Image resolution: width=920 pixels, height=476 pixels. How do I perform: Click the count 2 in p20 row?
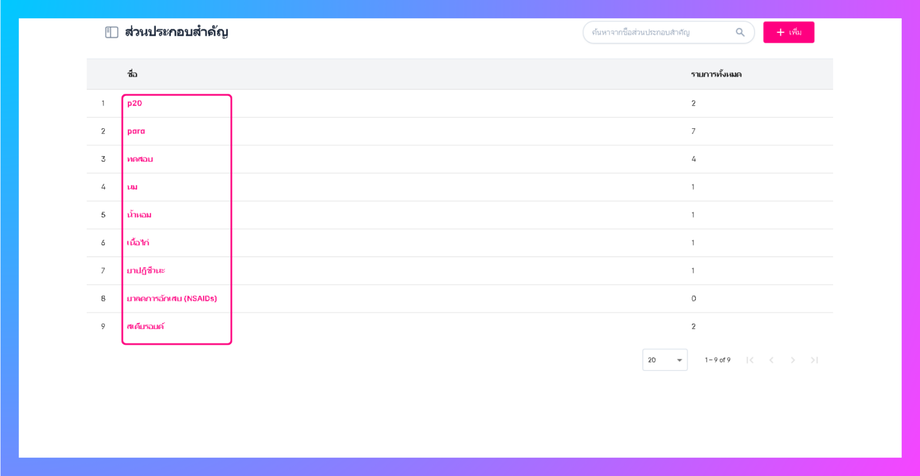coord(694,103)
